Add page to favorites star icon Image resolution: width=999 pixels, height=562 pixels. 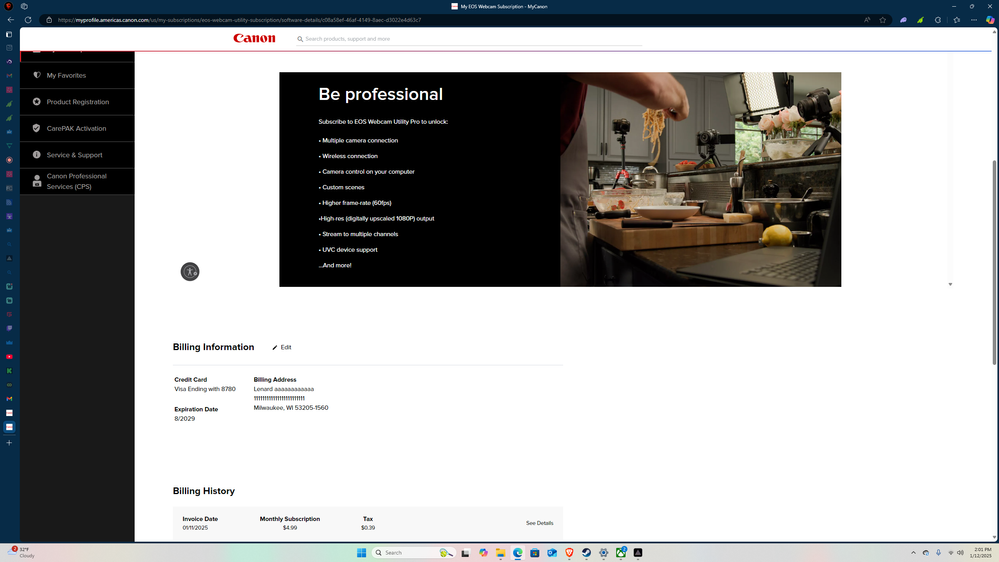[882, 20]
